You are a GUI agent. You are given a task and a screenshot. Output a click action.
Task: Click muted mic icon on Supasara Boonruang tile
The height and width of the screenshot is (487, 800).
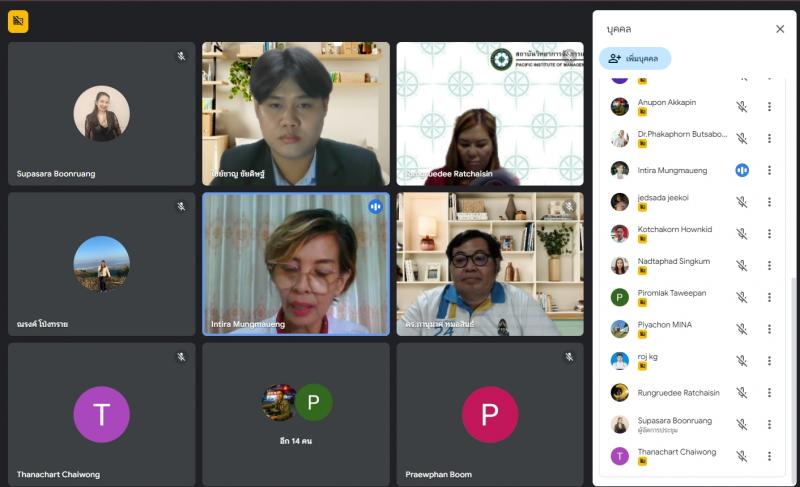181,56
